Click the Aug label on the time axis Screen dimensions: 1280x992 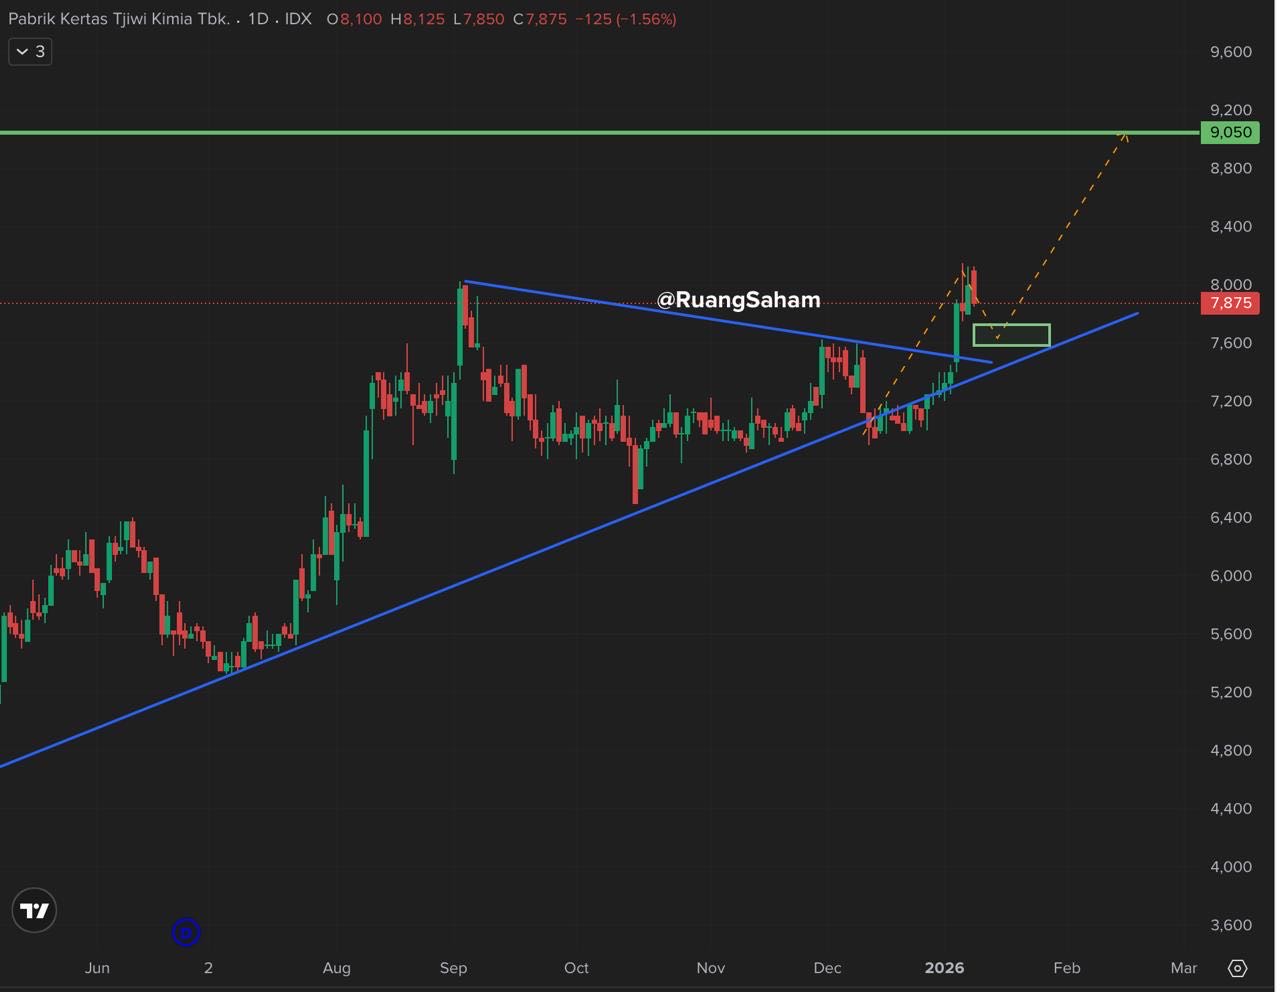point(337,968)
